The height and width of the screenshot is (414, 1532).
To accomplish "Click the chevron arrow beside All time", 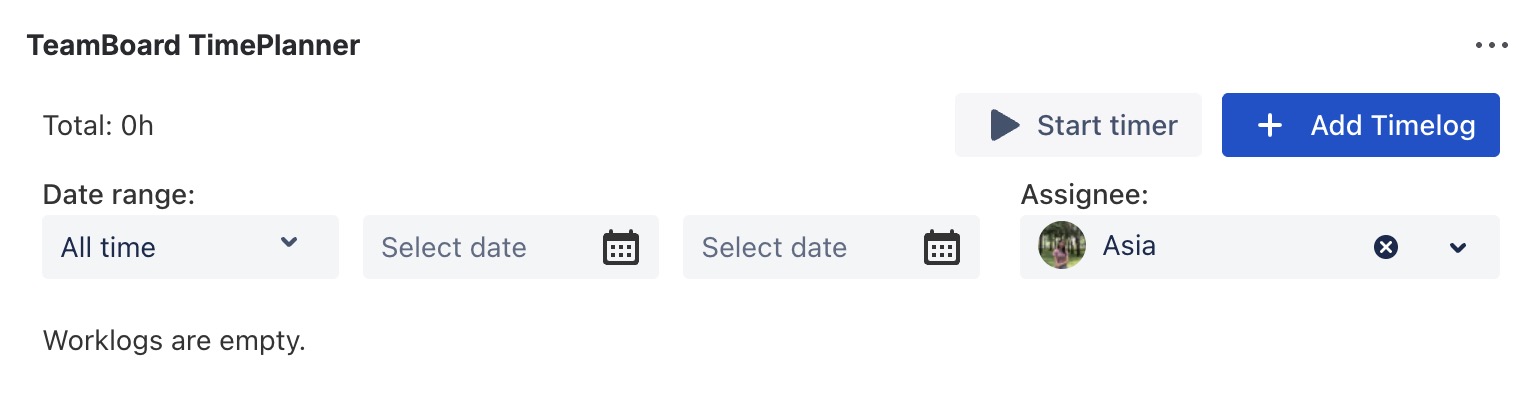I will coord(289,243).
